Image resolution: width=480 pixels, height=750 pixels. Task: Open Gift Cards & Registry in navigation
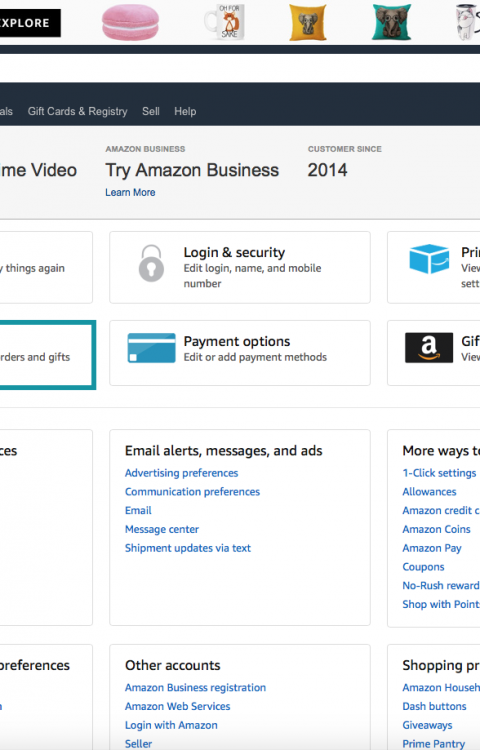77,111
